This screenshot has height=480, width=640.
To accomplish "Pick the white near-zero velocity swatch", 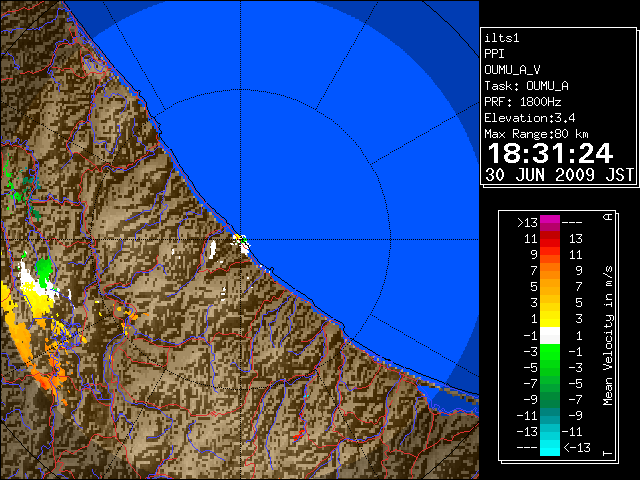I will point(550,336).
